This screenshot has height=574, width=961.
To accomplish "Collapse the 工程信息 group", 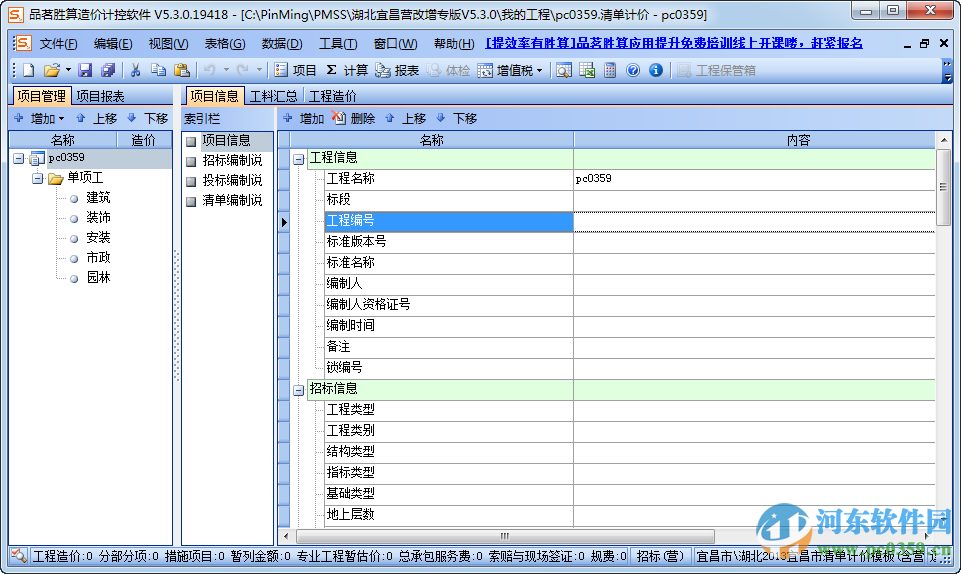I will click(x=298, y=159).
